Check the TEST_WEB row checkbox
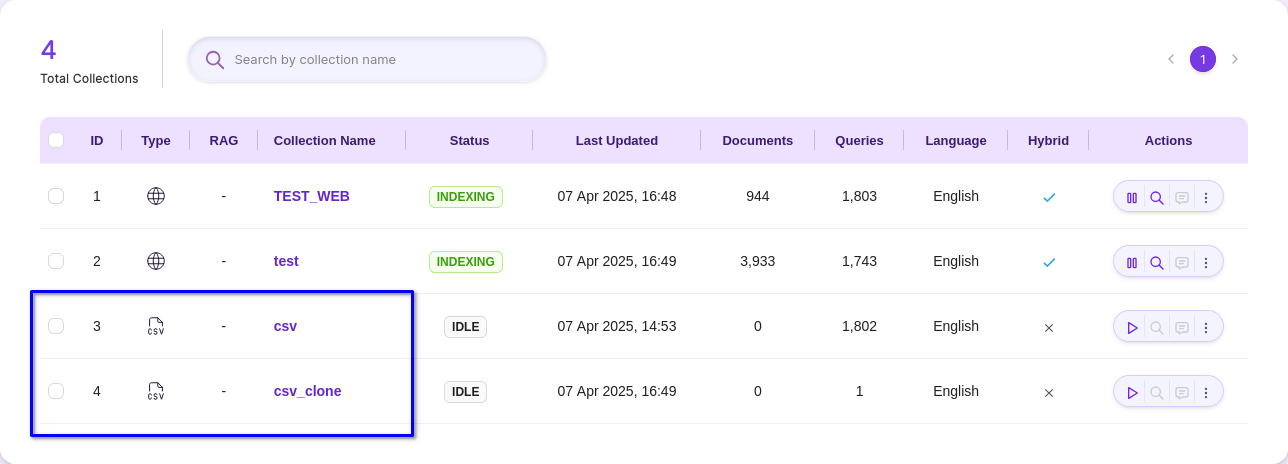This screenshot has height=464, width=1288. tap(56, 196)
